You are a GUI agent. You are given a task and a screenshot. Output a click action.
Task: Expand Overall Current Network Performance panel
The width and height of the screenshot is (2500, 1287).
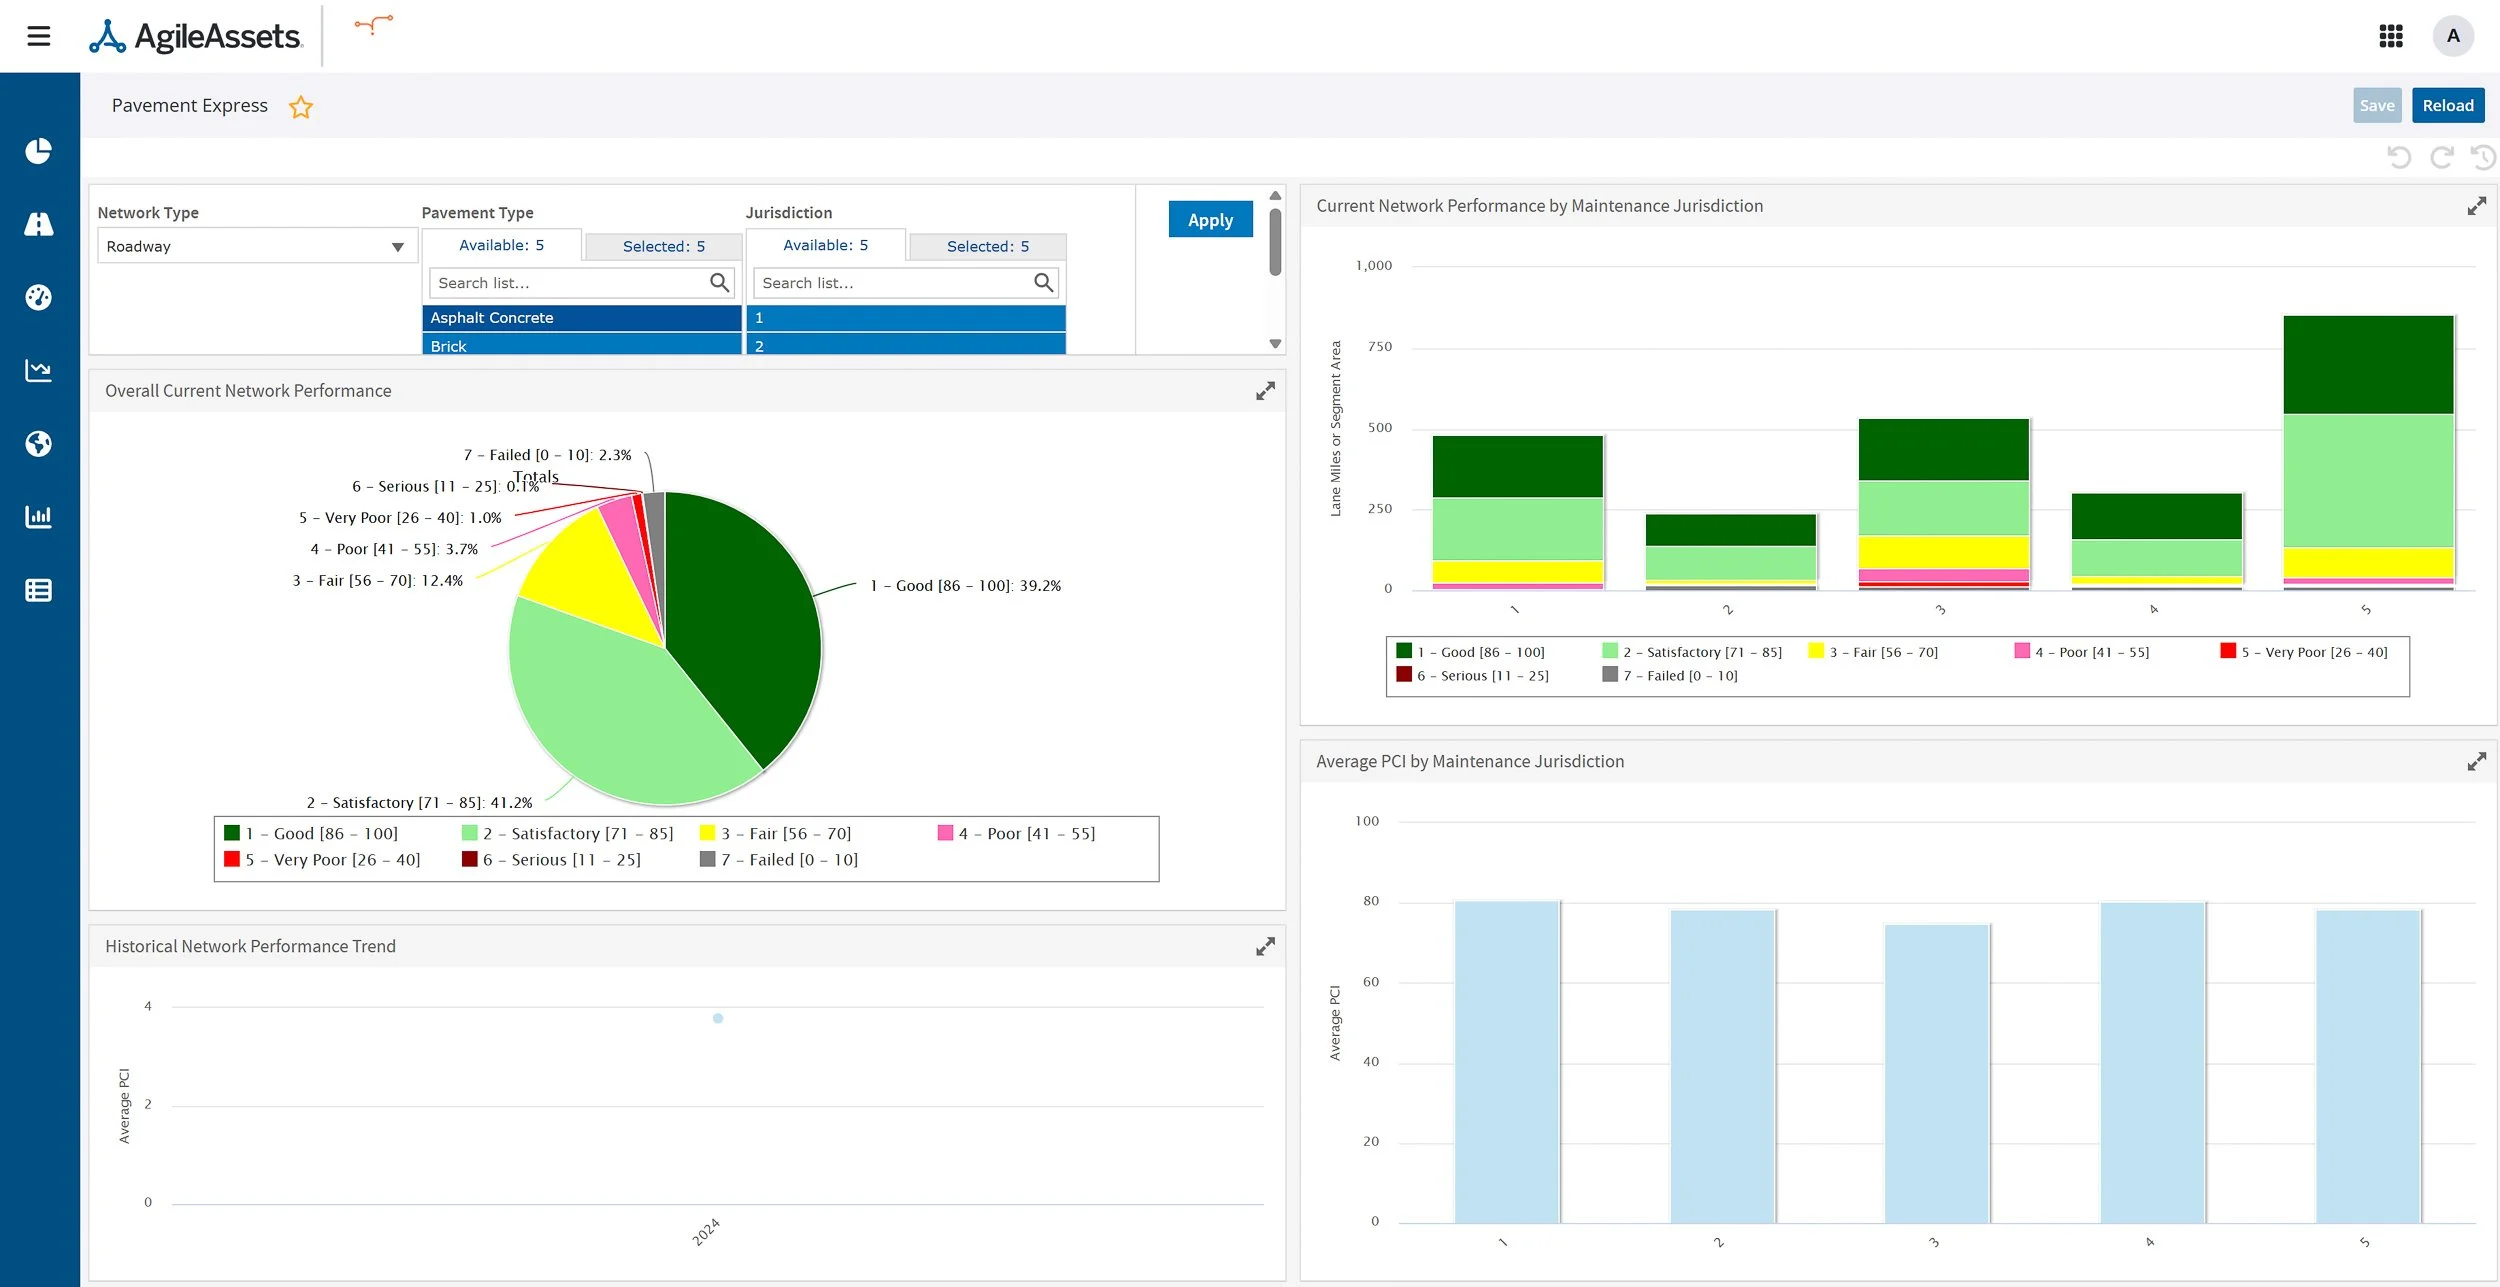(x=1265, y=391)
